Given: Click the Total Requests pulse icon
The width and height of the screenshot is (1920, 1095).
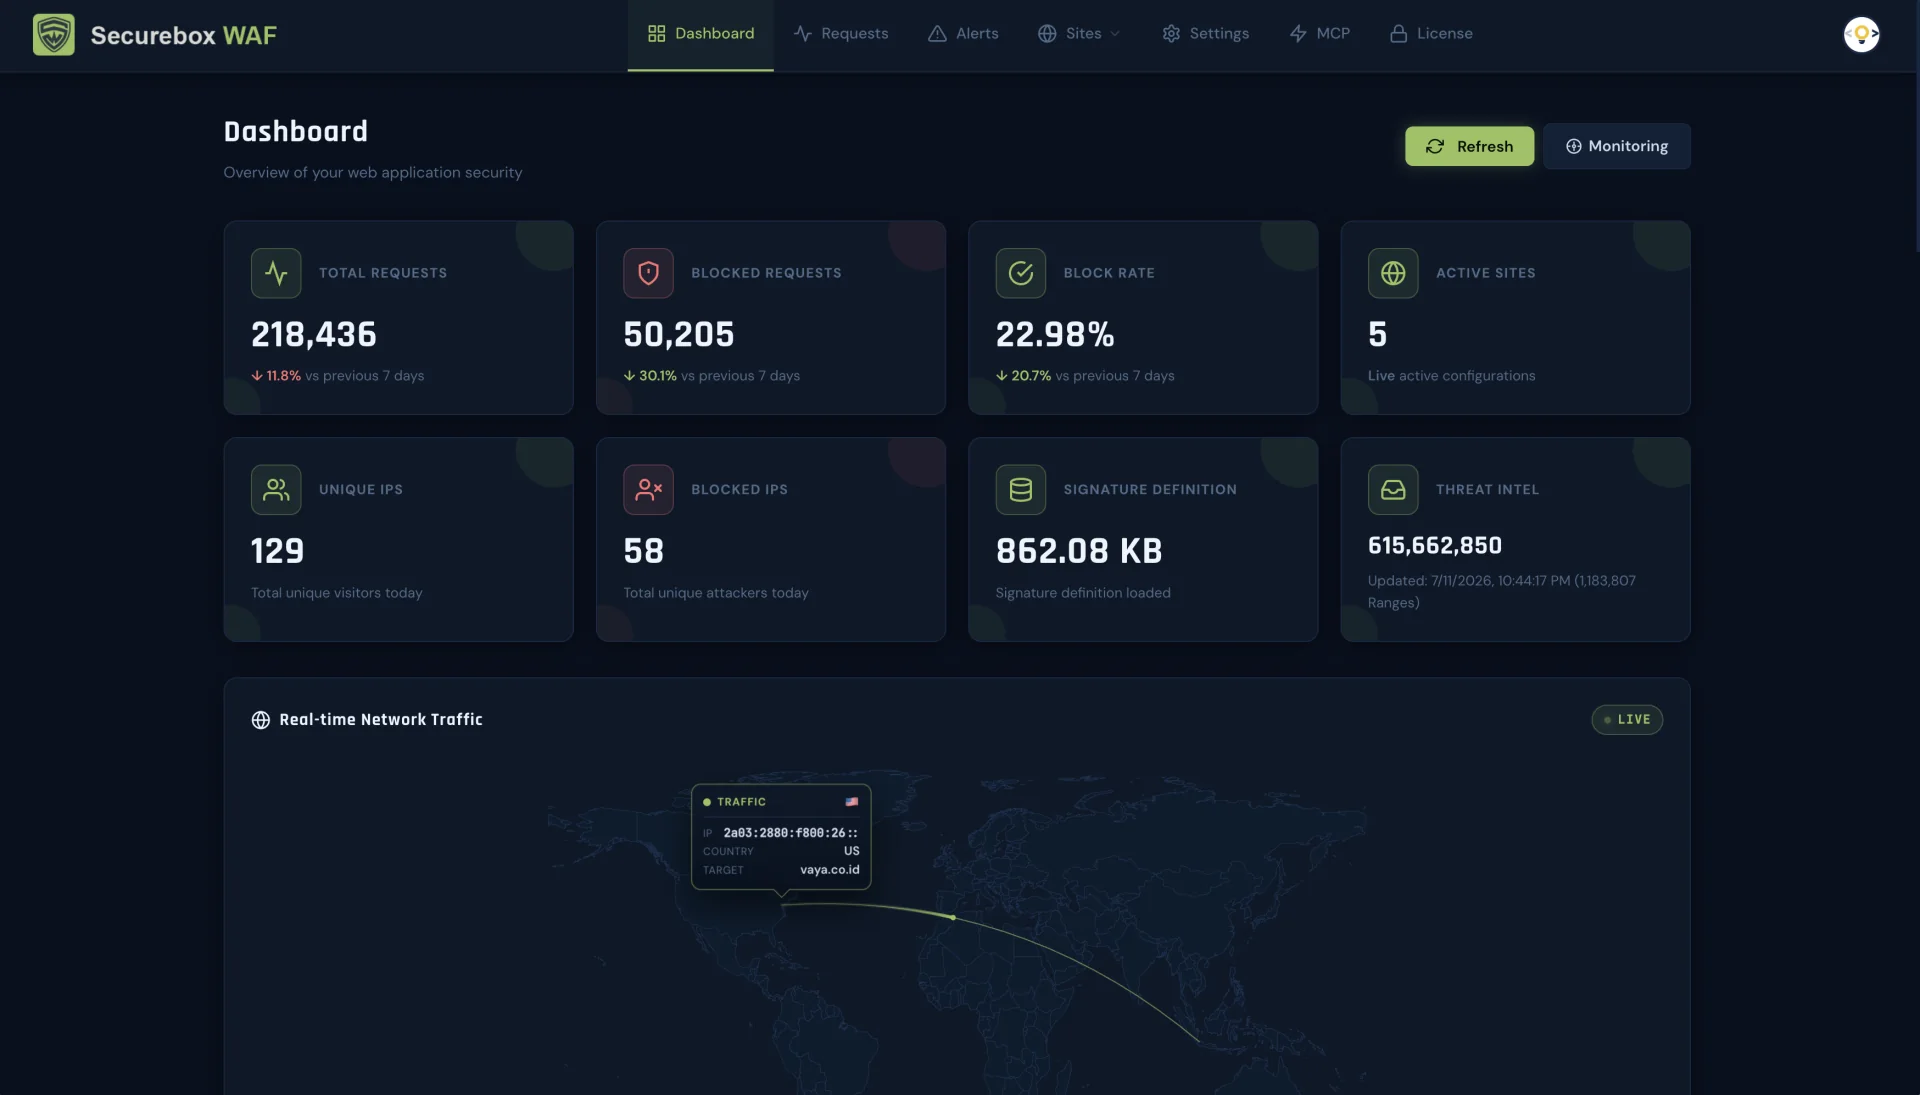Looking at the screenshot, I should click(x=276, y=273).
